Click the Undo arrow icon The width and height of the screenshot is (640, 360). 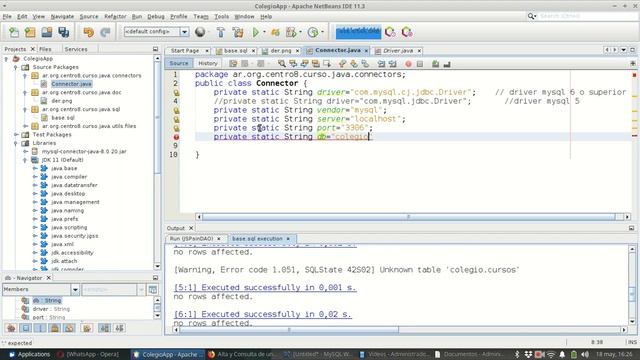pyautogui.click(x=89, y=32)
